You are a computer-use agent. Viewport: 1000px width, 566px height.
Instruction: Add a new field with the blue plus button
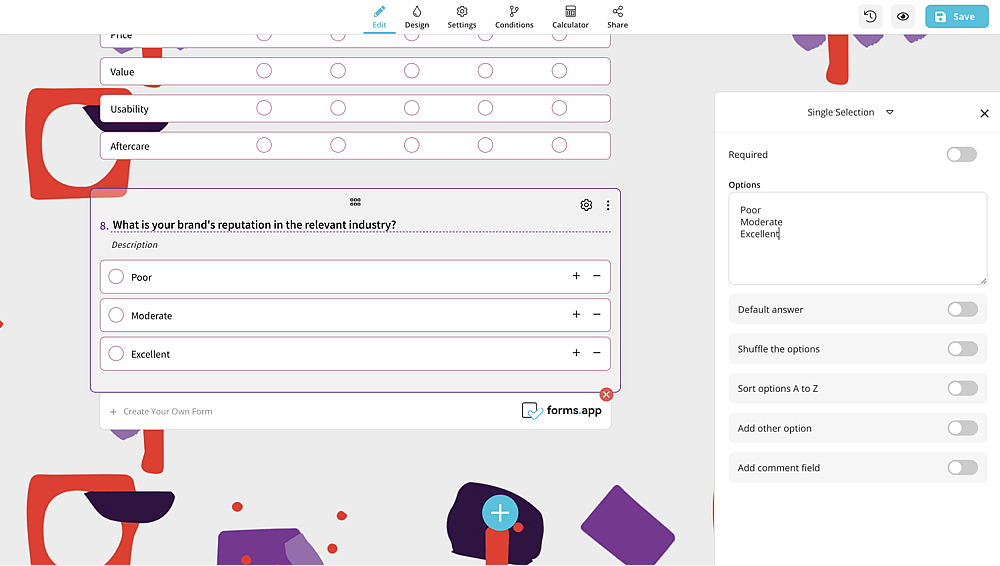click(x=500, y=512)
